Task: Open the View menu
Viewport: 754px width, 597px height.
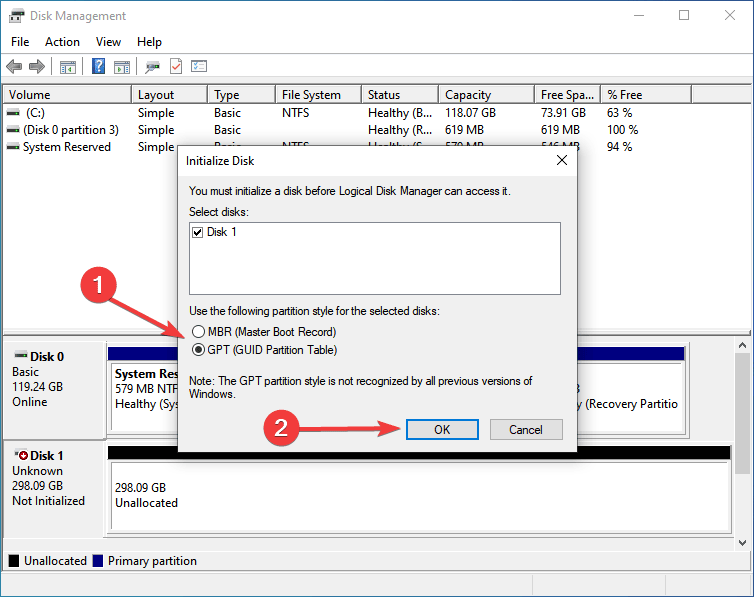Action: point(108,42)
